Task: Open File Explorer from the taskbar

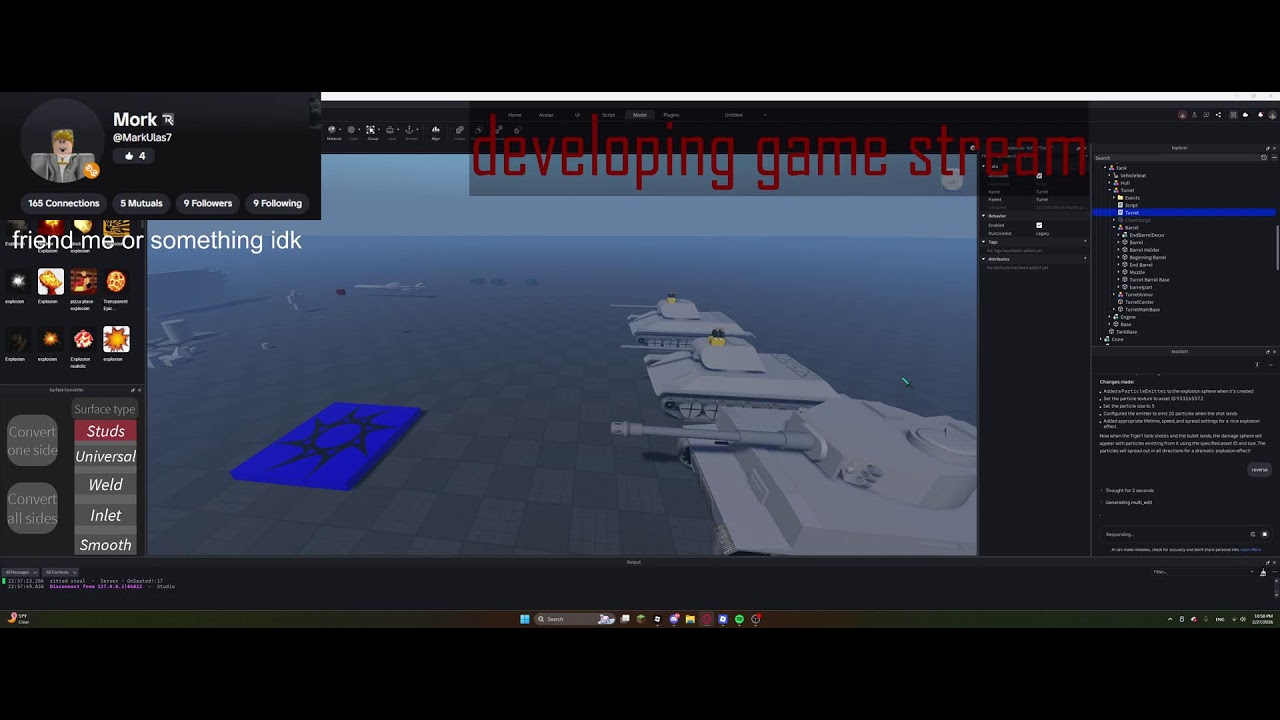Action: tap(690, 619)
